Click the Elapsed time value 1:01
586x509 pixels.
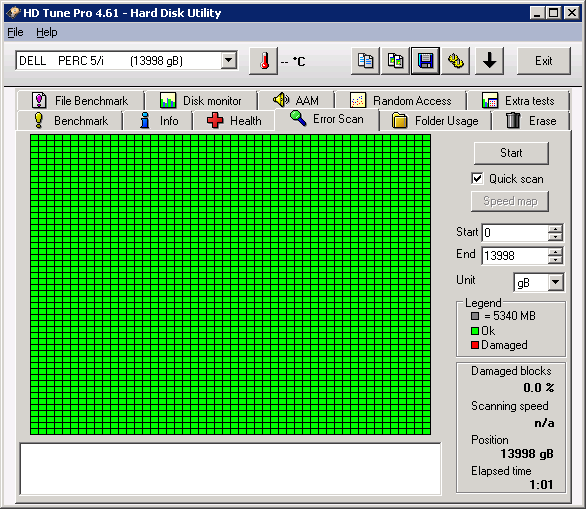coord(541,485)
